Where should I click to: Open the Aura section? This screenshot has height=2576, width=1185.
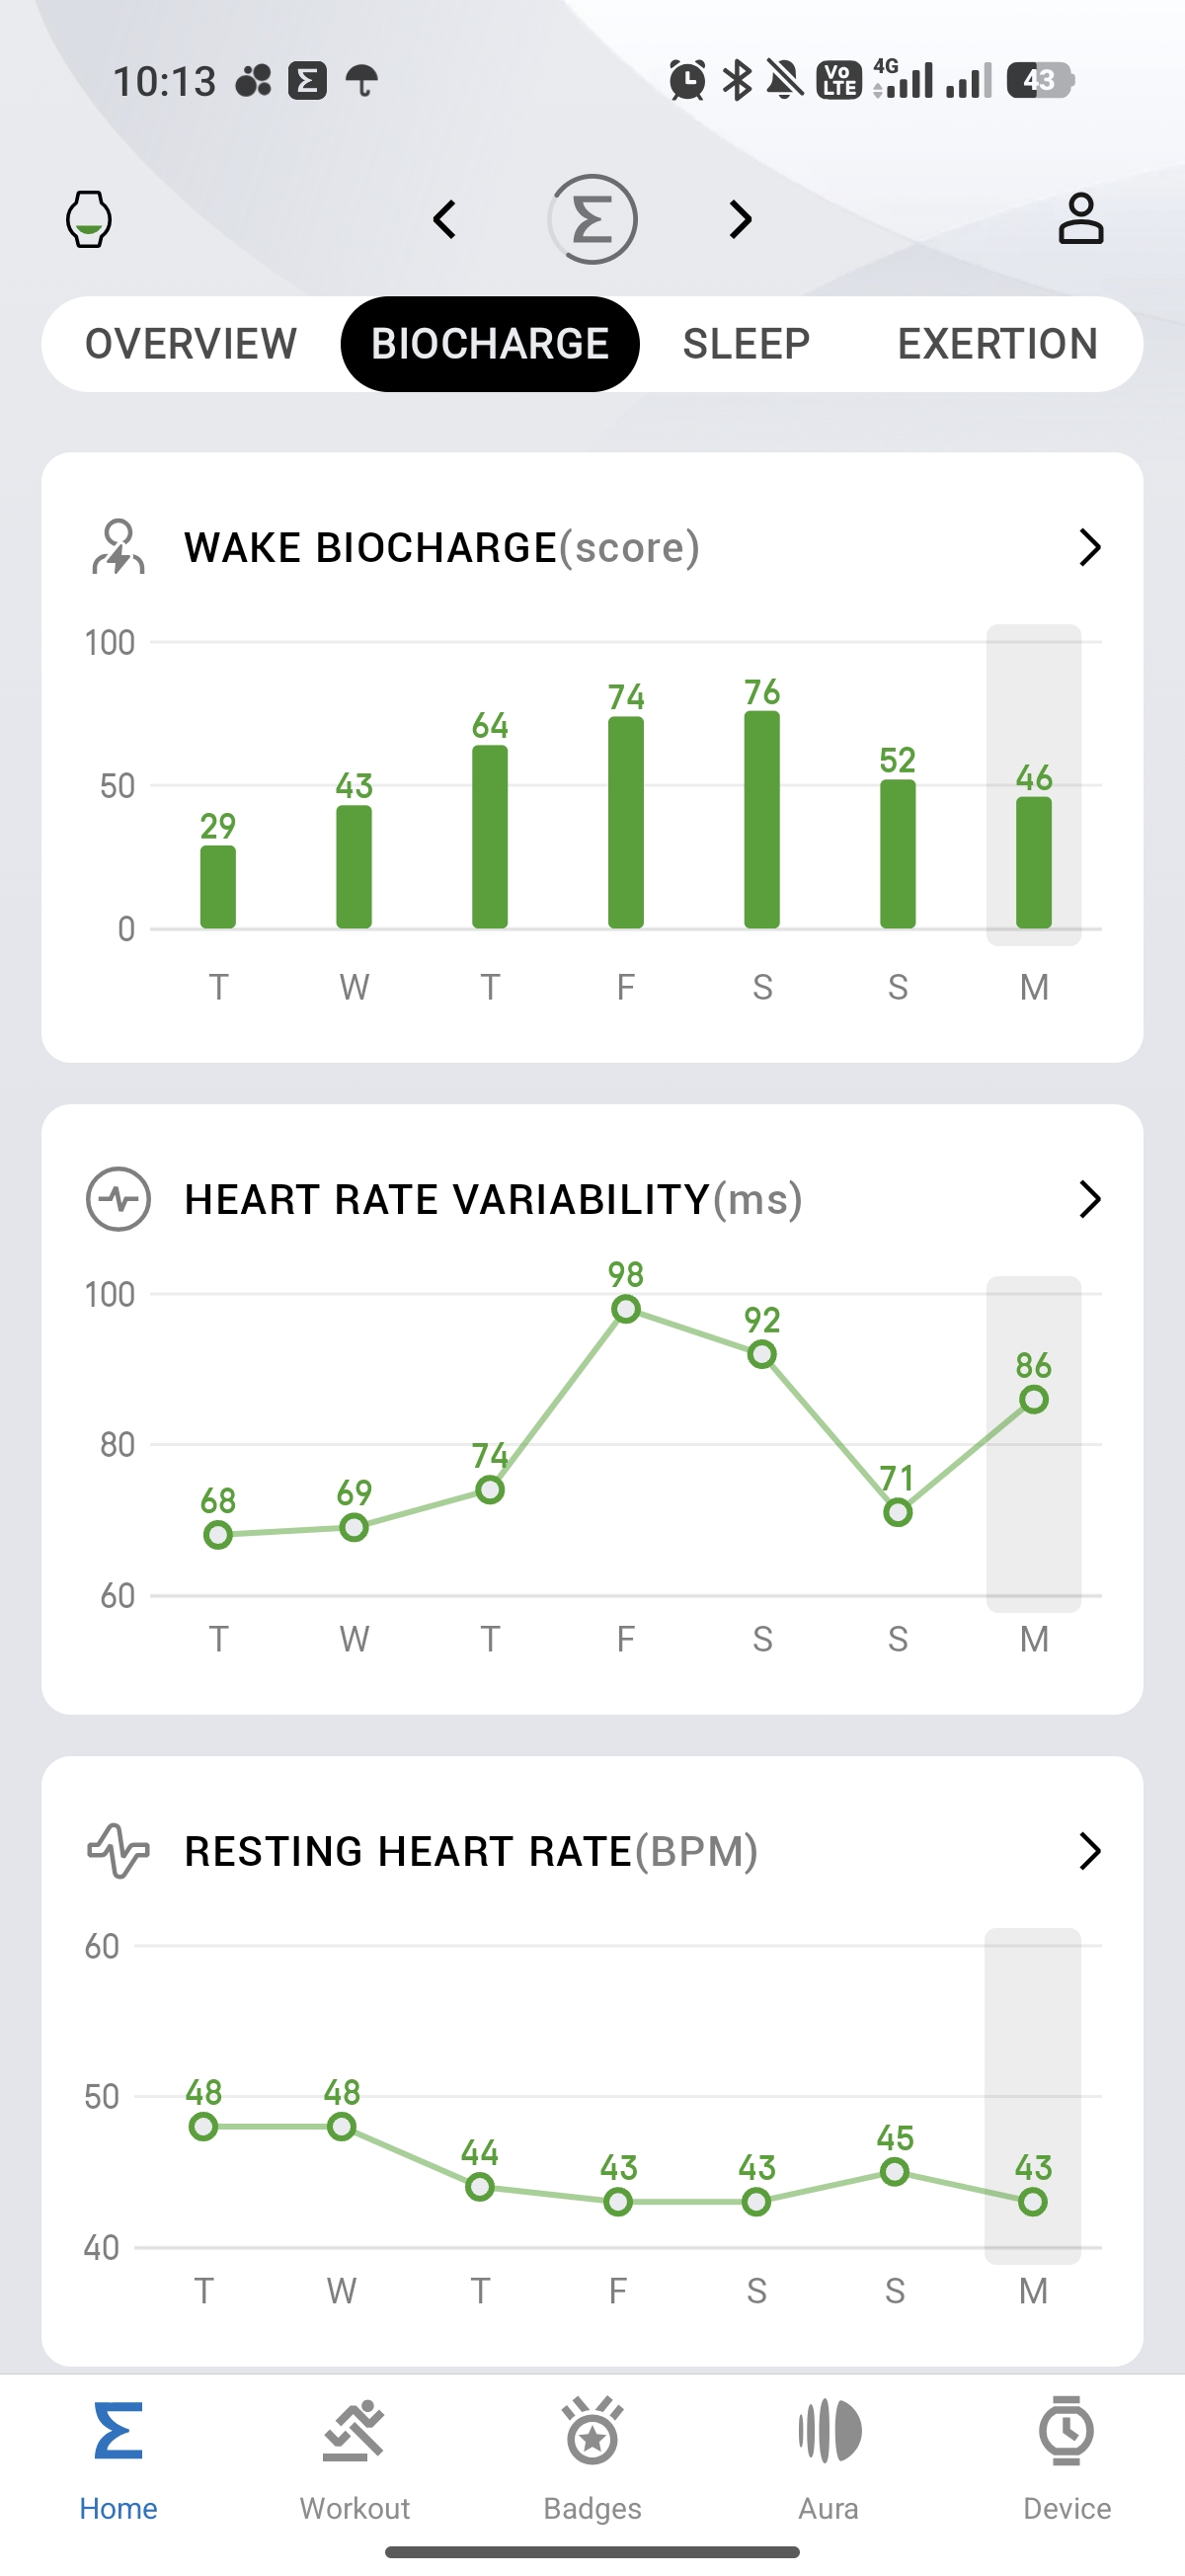tap(829, 2456)
